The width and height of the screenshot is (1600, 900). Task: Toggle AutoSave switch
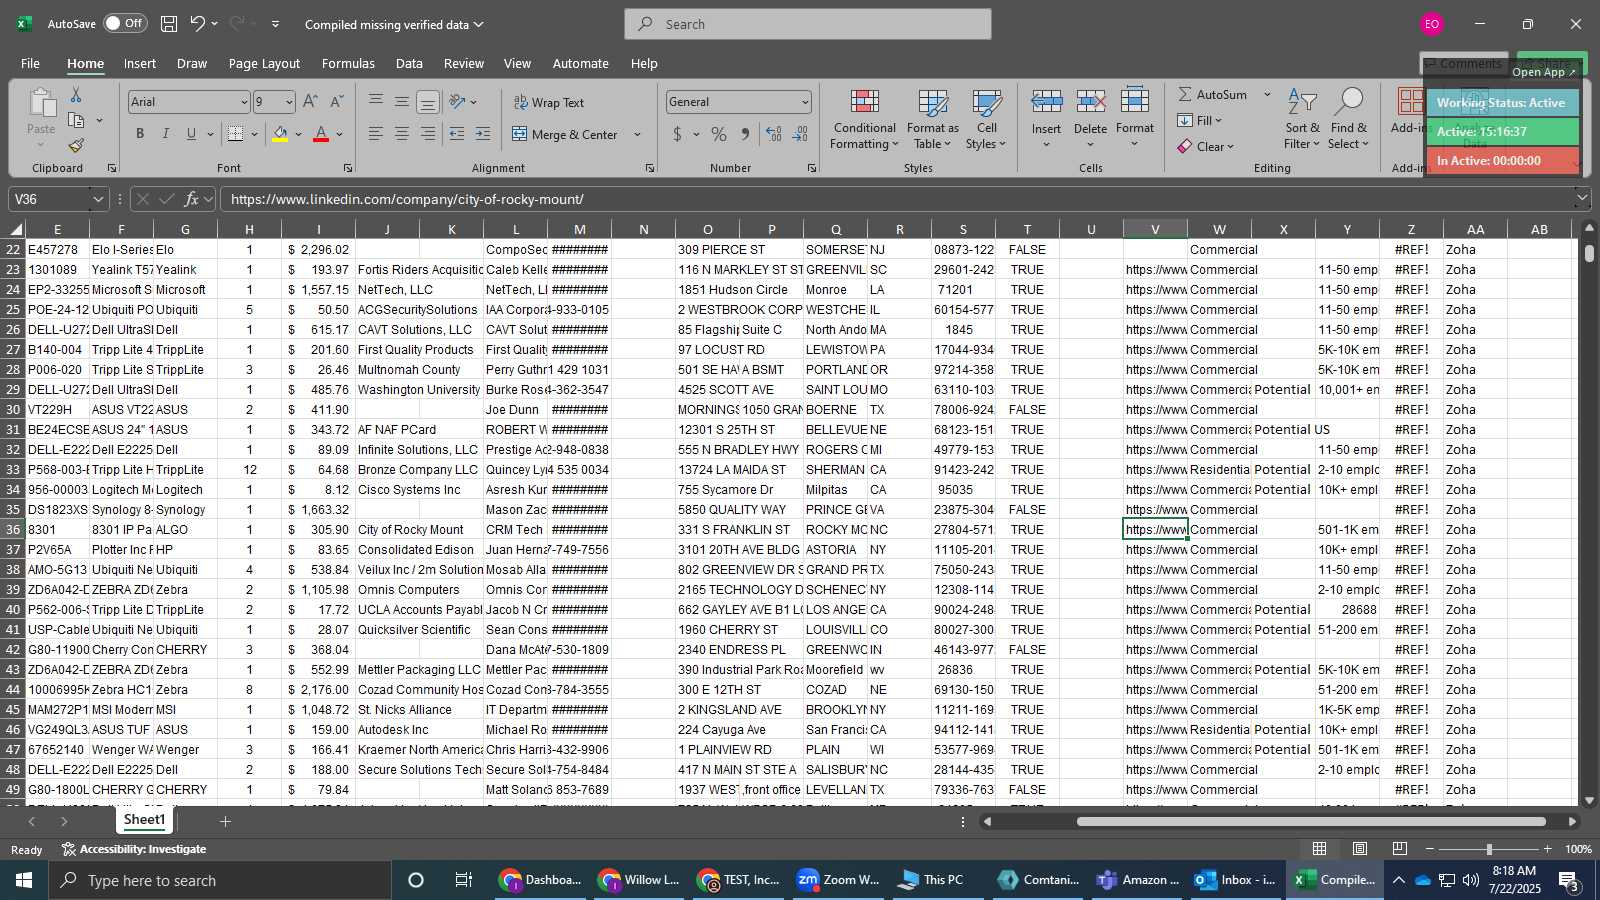pyautogui.click(x=124, y=23)
